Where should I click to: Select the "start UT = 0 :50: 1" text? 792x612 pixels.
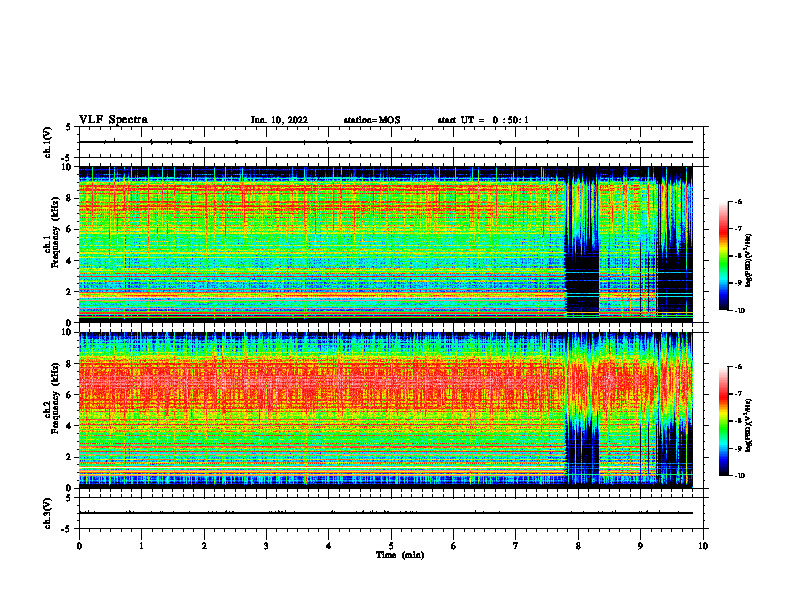point(483,120)
